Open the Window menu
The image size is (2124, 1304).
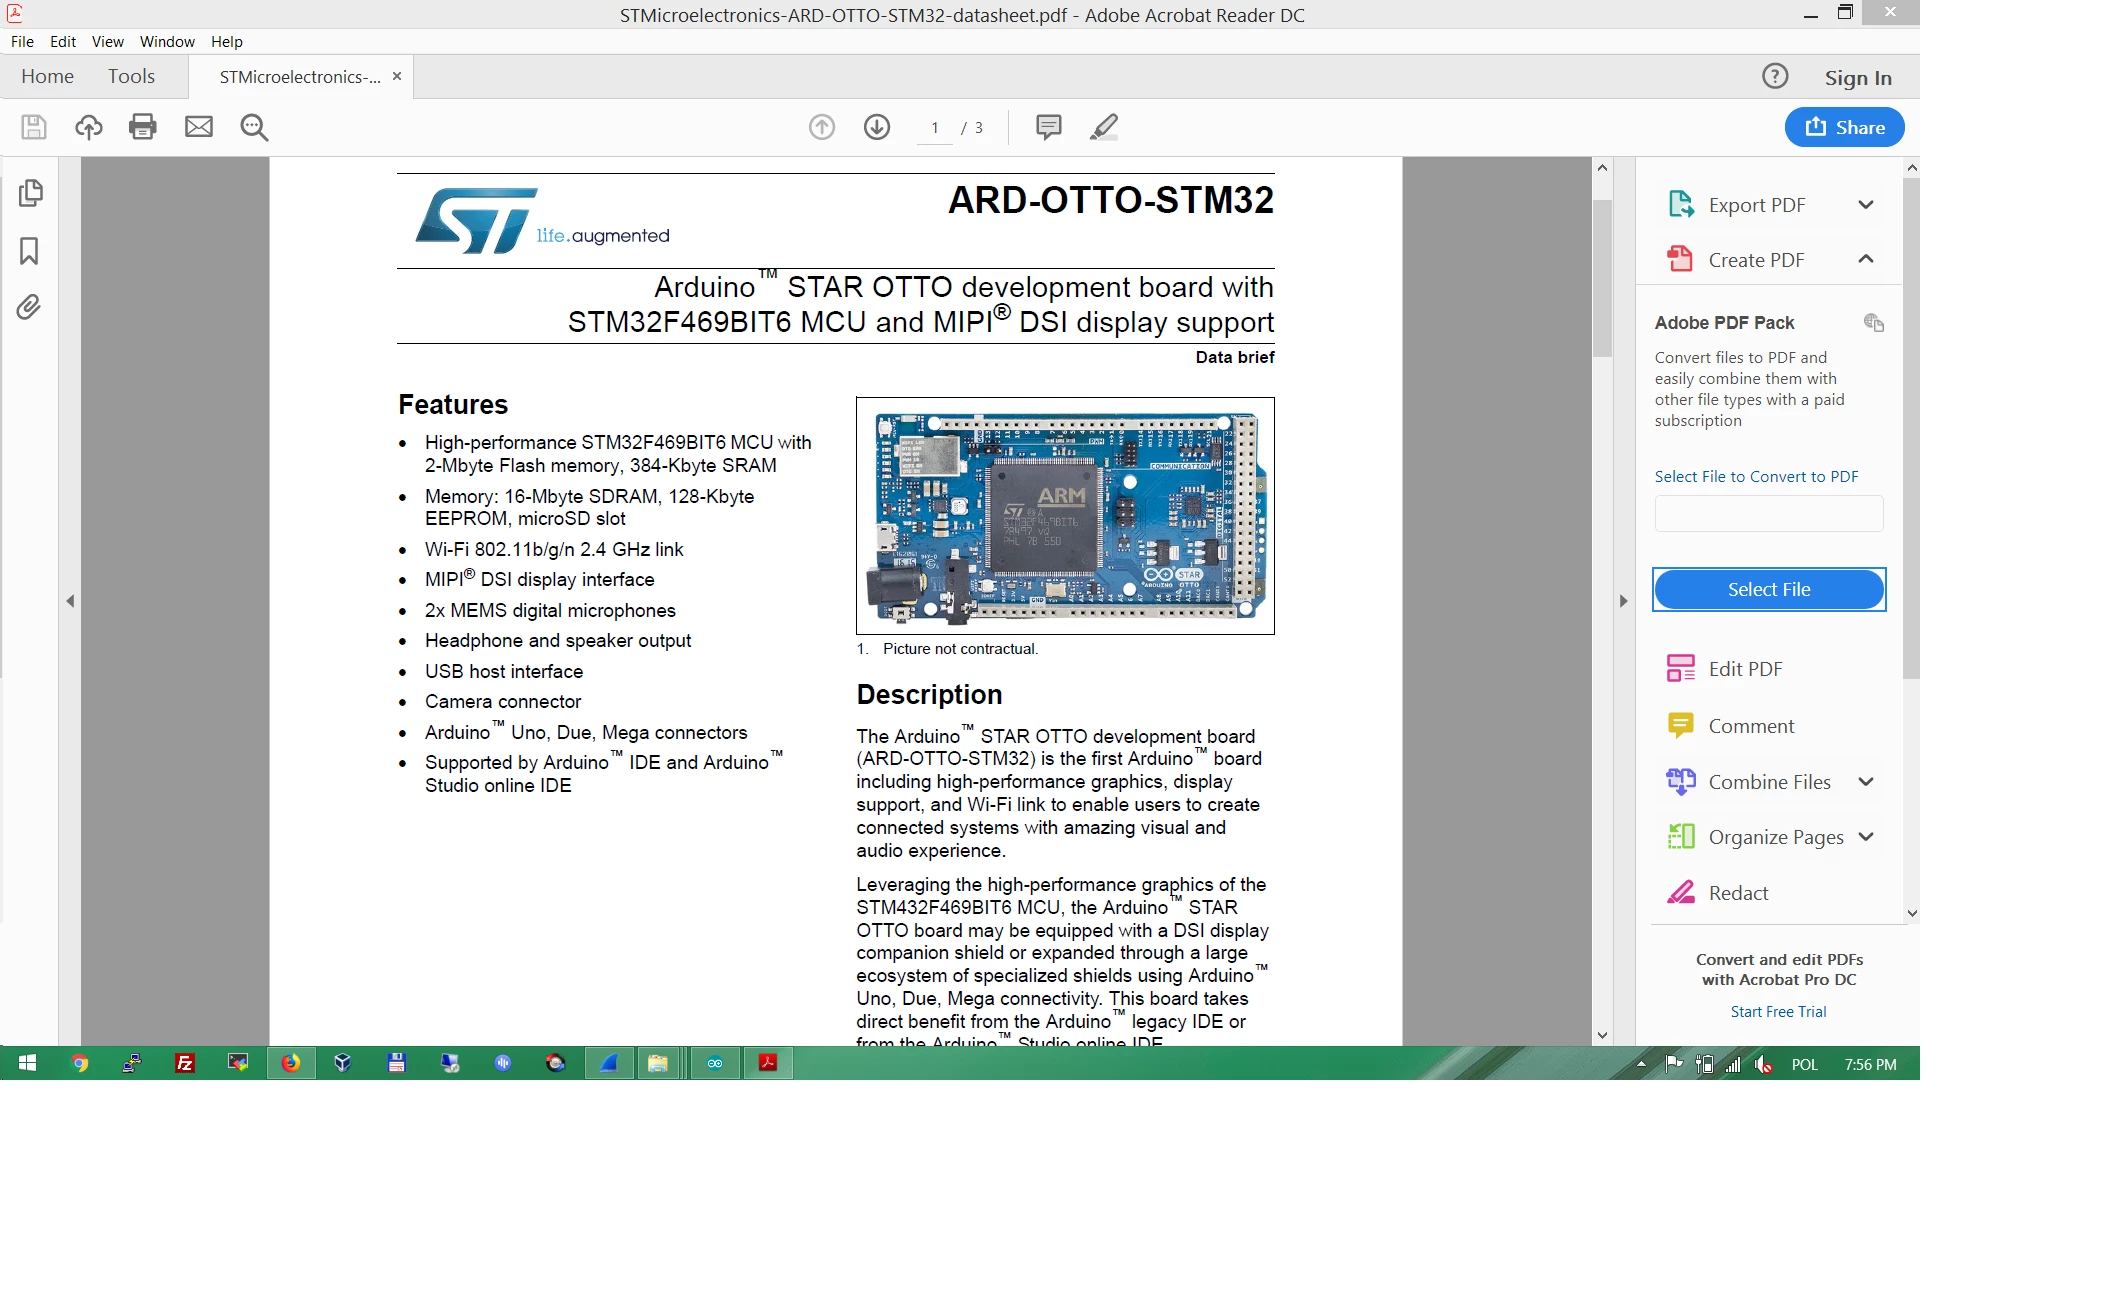[x=167, y=41]
